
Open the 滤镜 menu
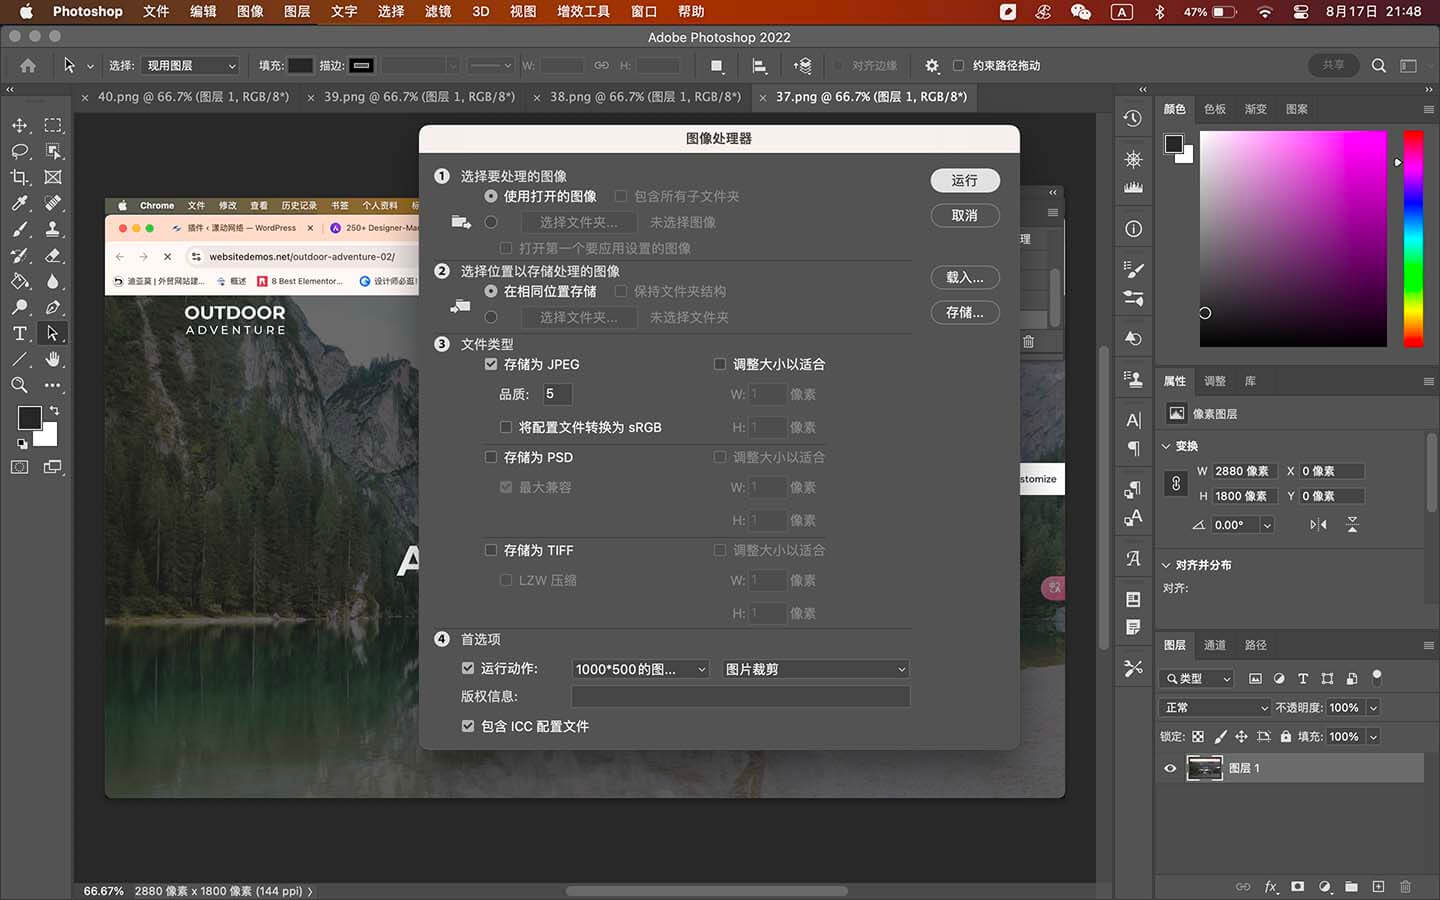[x=437, y=11]
